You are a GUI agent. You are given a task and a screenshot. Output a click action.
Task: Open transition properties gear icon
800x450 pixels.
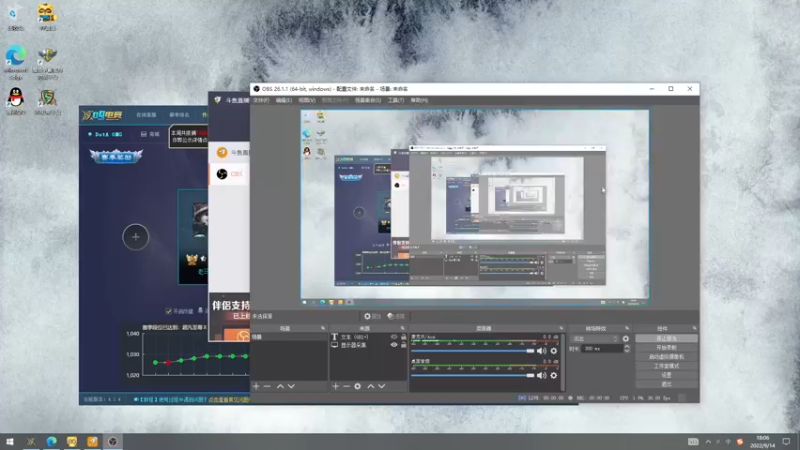click(626, 339)
